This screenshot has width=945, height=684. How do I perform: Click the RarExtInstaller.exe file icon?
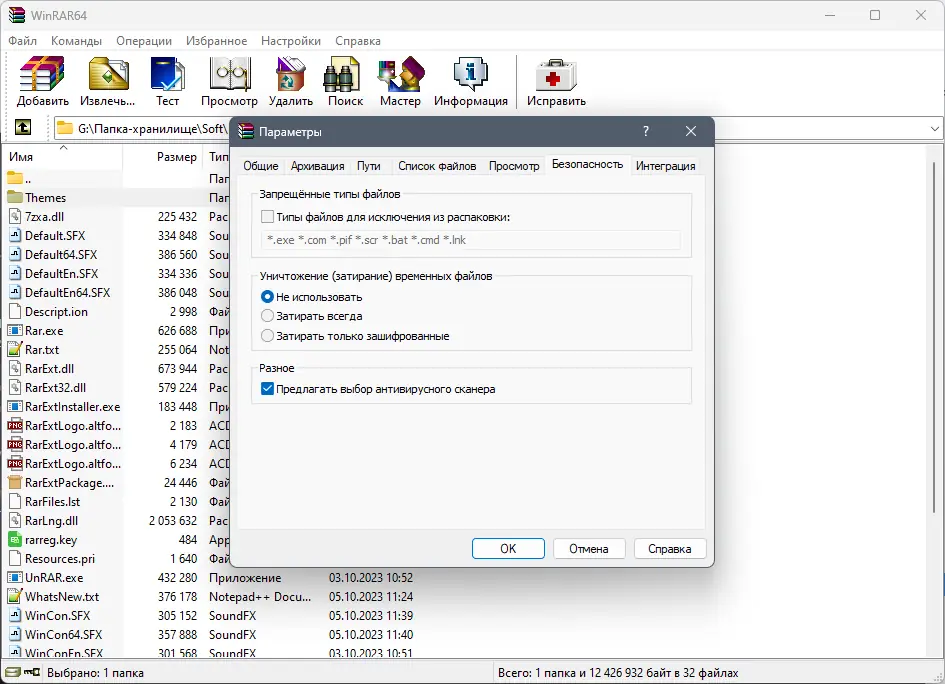coord(15,407)
